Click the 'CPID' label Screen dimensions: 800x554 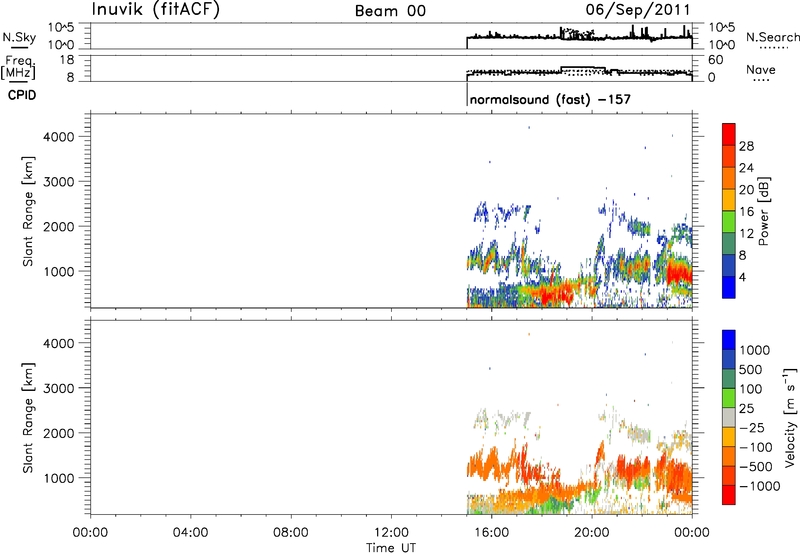[22, 95]
